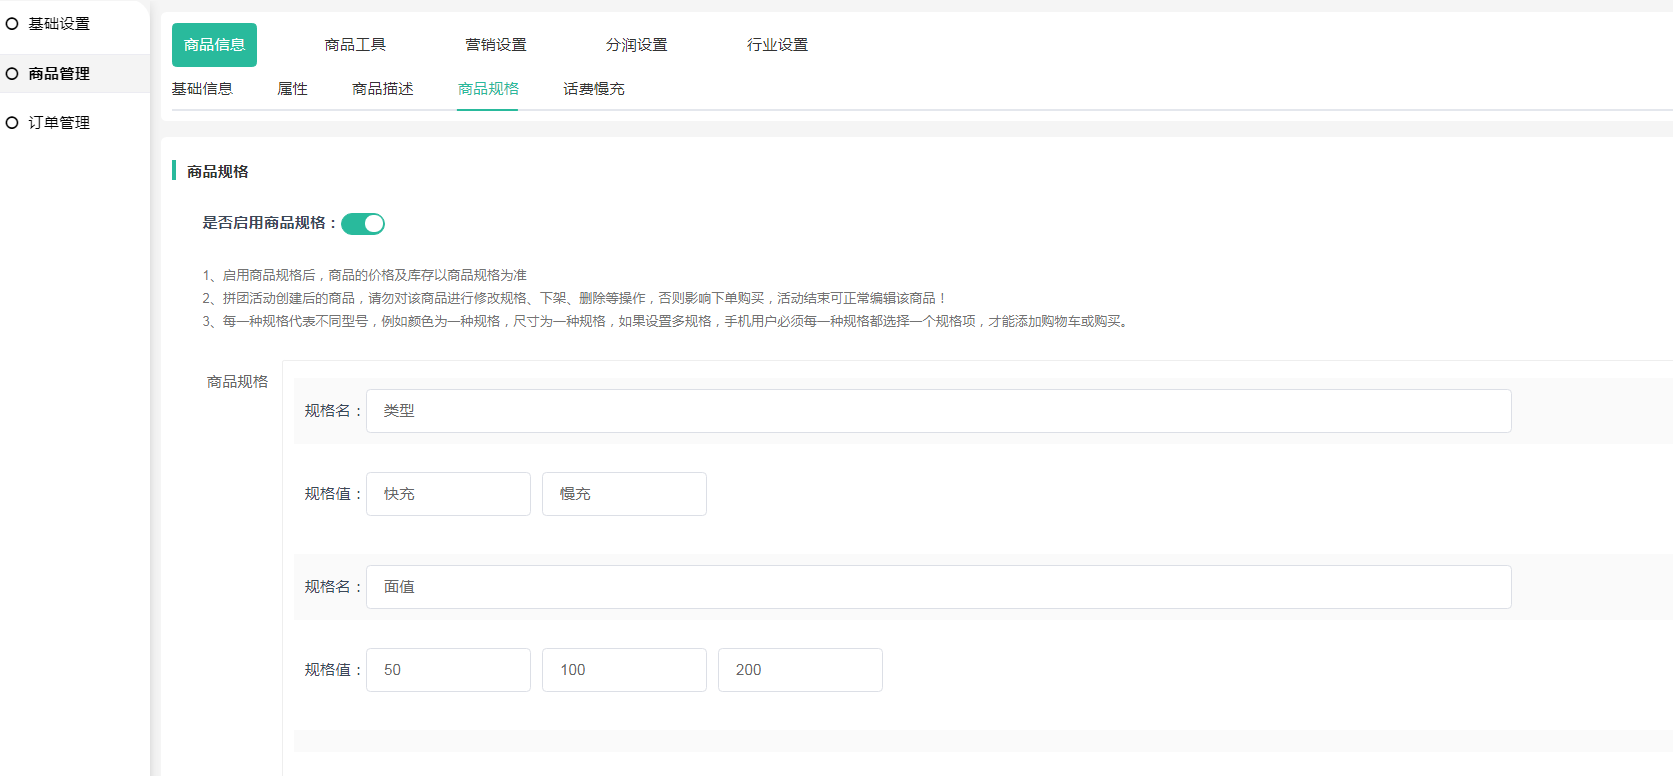Go to the 分润设置 tab

pyautogui.click(x=636, y=45)
